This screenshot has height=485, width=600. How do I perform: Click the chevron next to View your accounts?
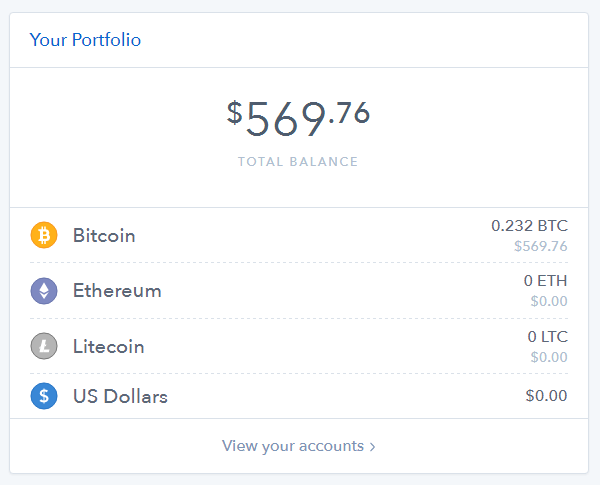(x=372, y=447)
